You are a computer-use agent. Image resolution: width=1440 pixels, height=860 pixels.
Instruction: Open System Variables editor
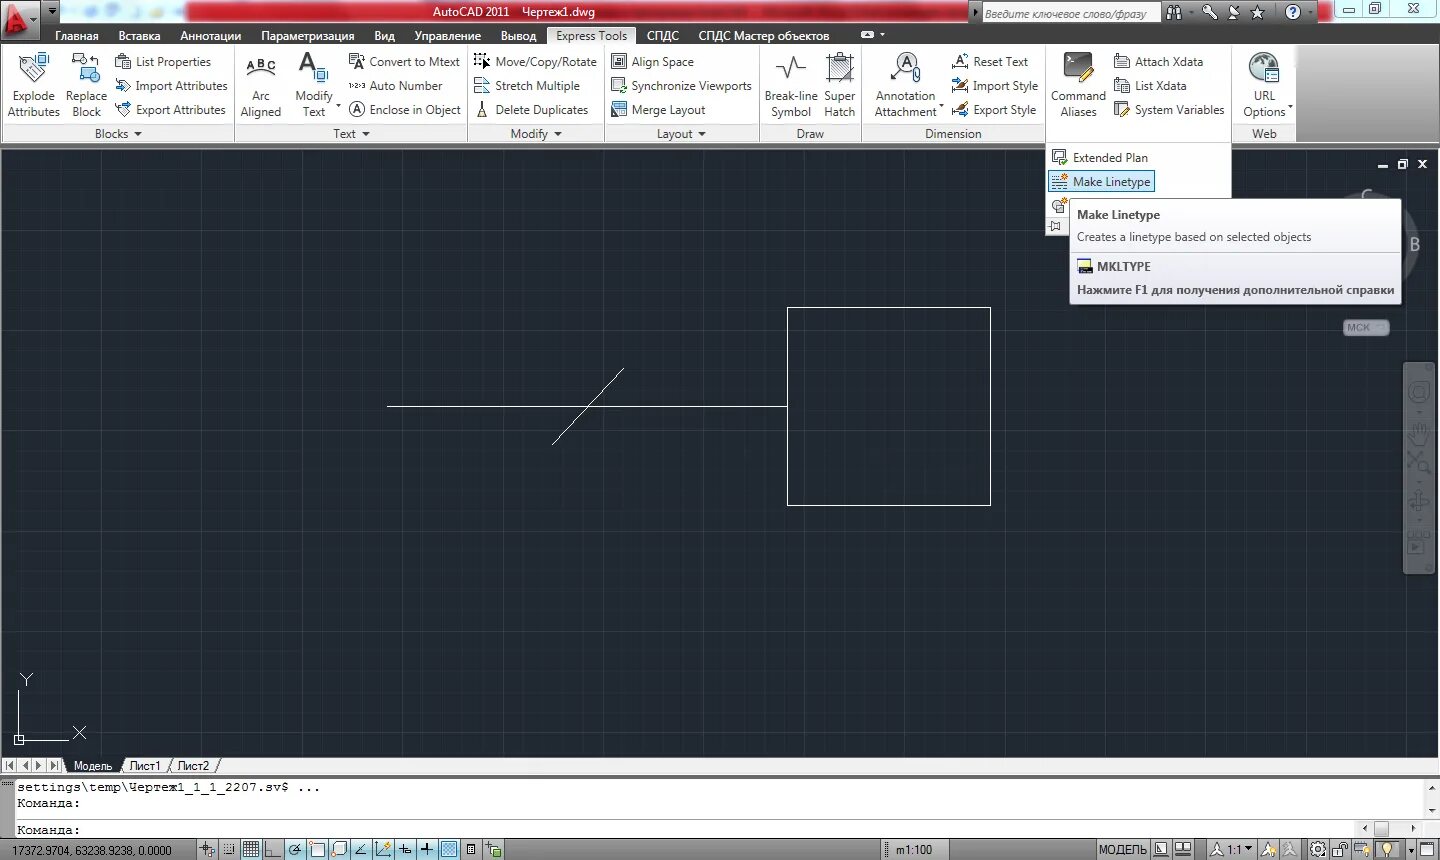click(1169, 110)
